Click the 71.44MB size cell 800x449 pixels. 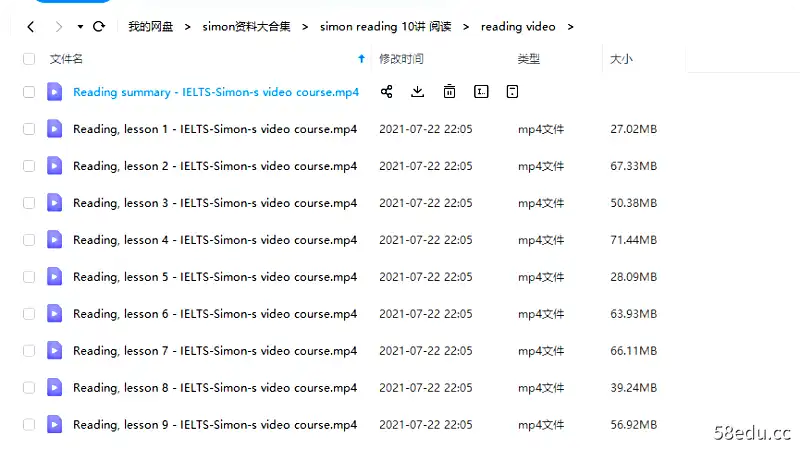click(x=633, y=240)
